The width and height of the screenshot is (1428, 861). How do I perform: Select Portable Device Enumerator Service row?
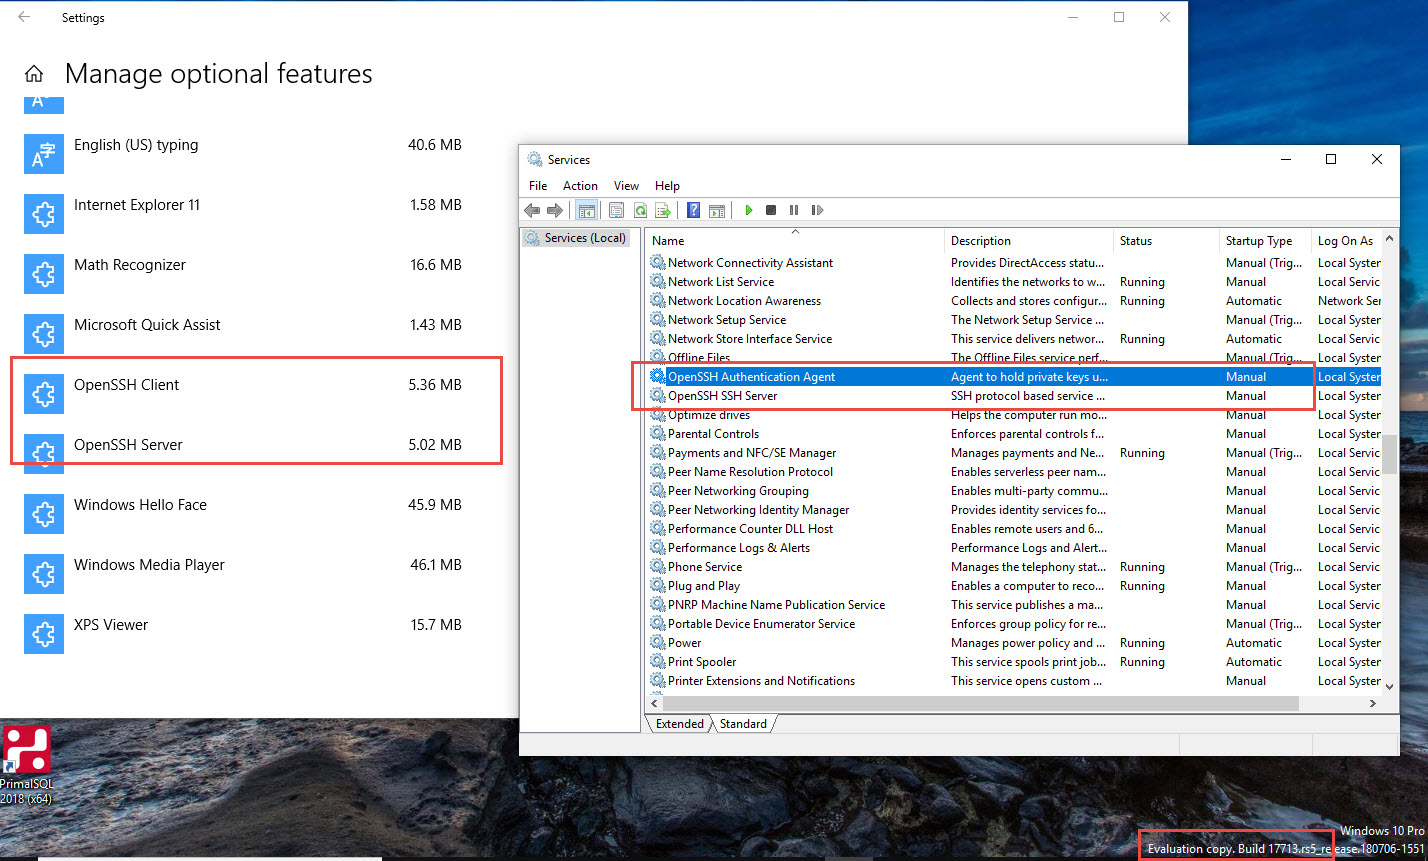pos(1014,624)
